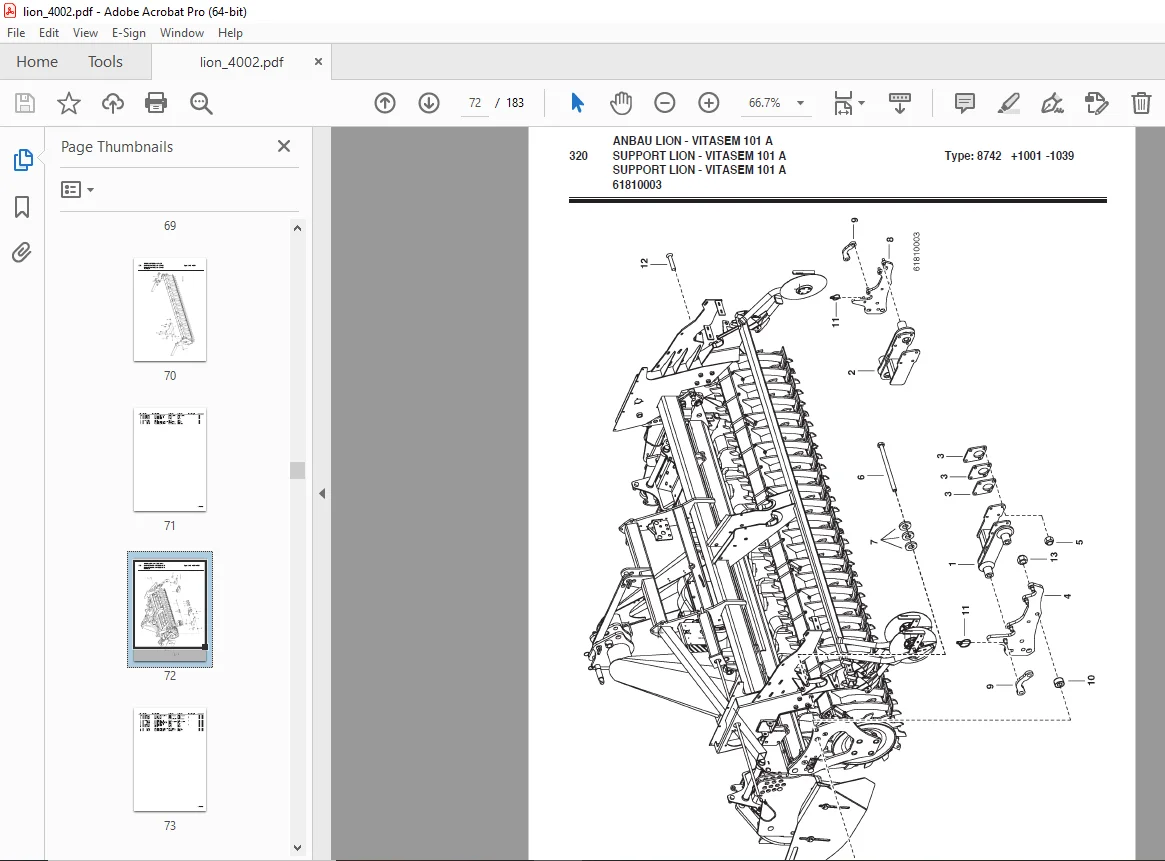Screen dimensions: 1165x861
Task: Activate the Hand pan tool
Action: pos(620,103)
